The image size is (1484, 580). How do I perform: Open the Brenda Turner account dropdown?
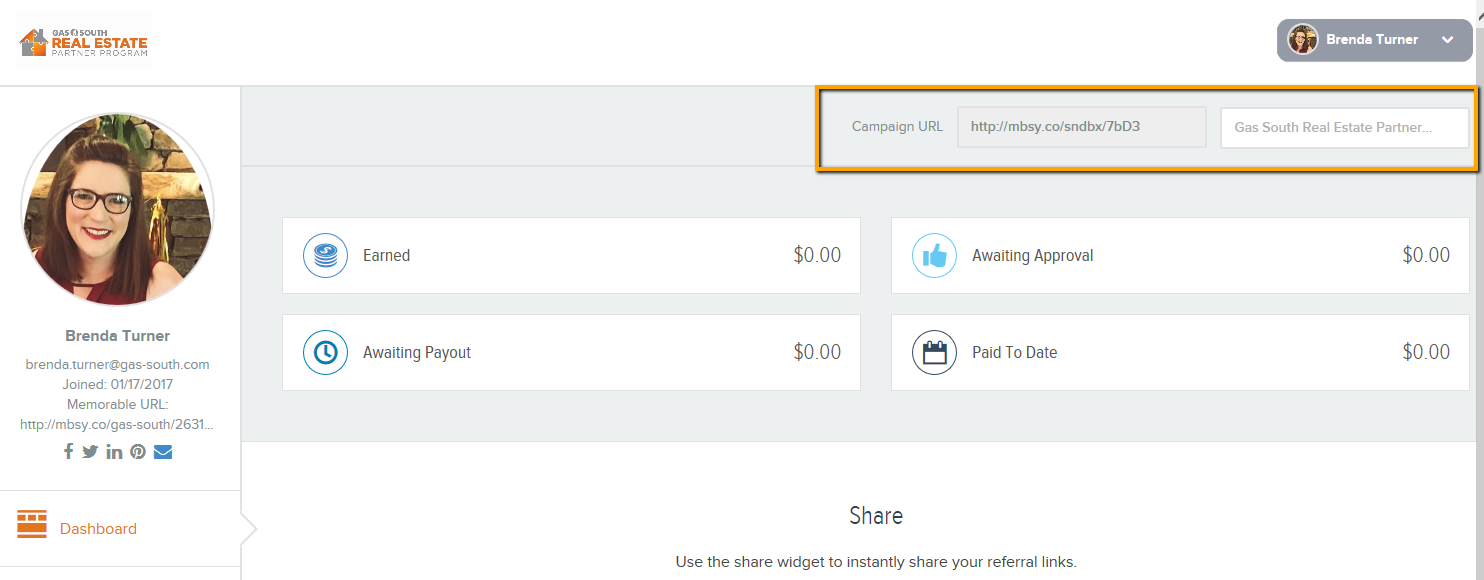pyautogui.click(x=1374, y=40)
